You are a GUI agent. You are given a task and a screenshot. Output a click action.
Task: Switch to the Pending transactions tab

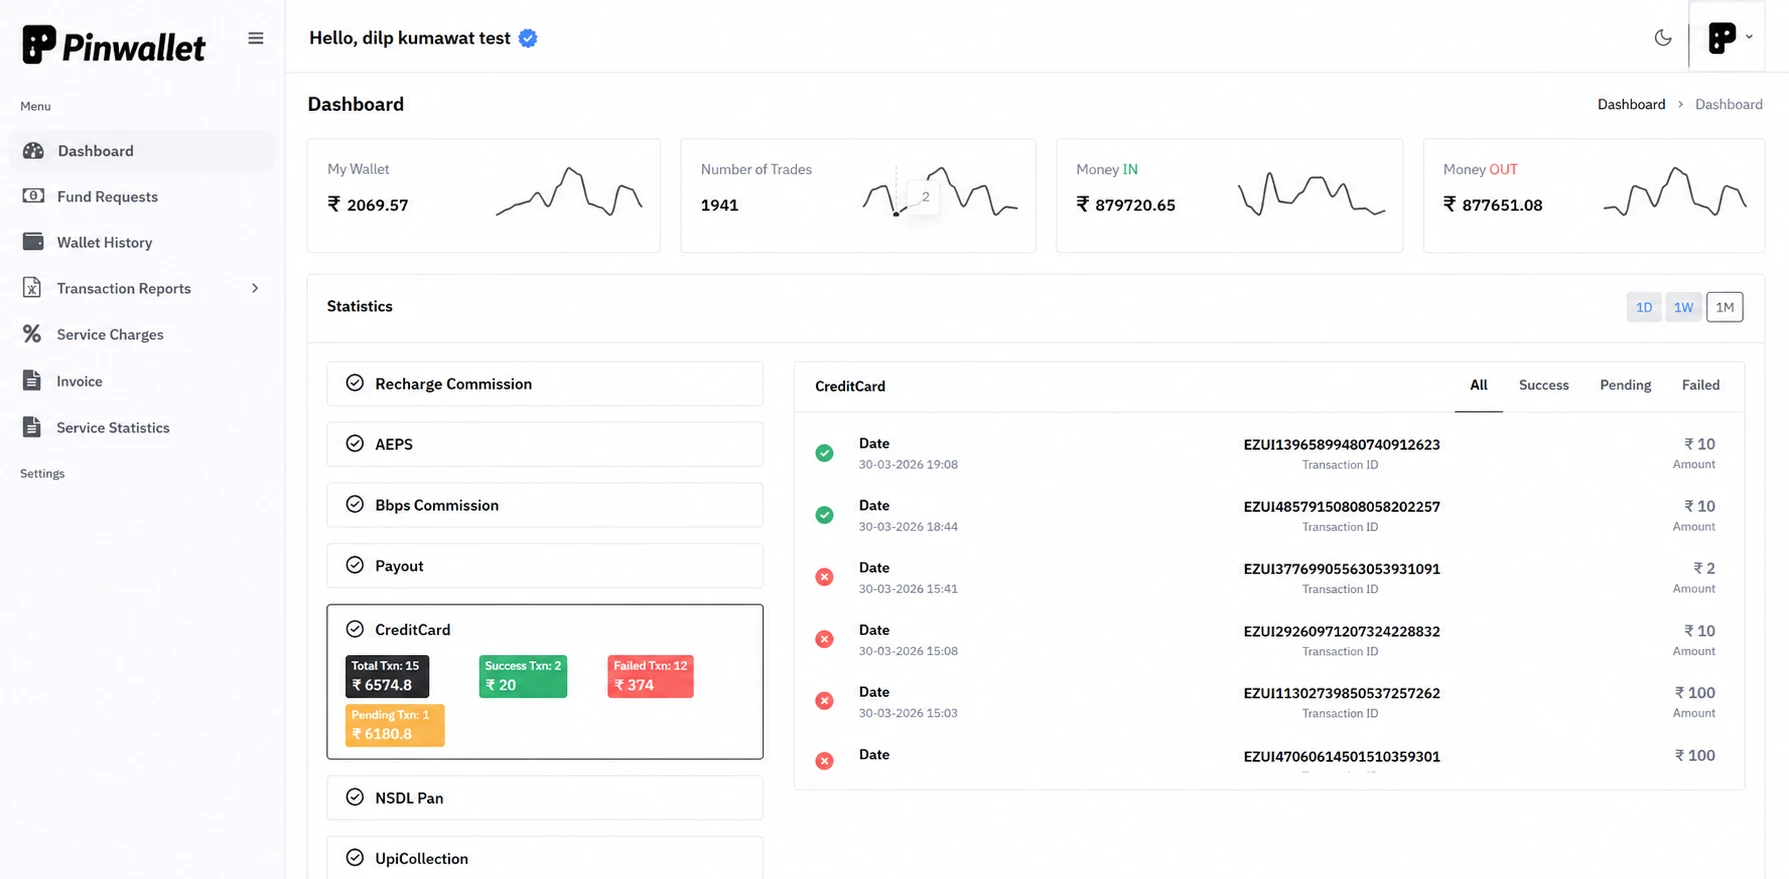tap(1625, 385)
